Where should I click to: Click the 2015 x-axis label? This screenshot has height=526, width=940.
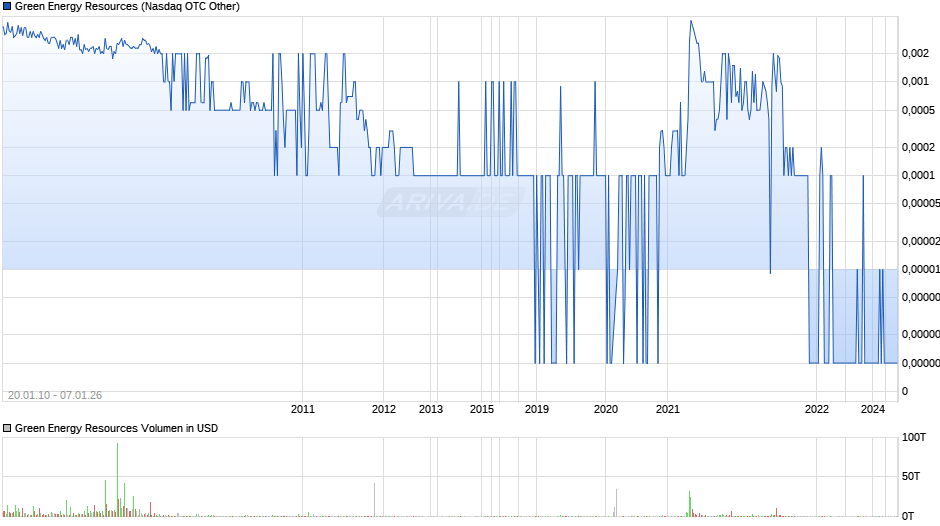482,409
